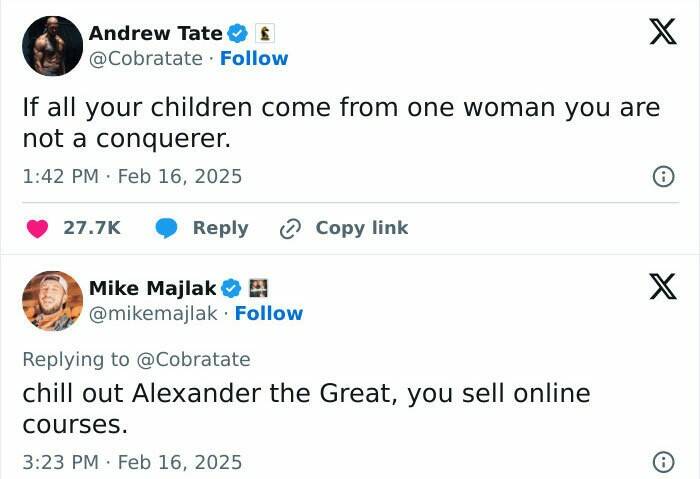
Task: Follow the @Cobratate account
Action: (254, 58)
